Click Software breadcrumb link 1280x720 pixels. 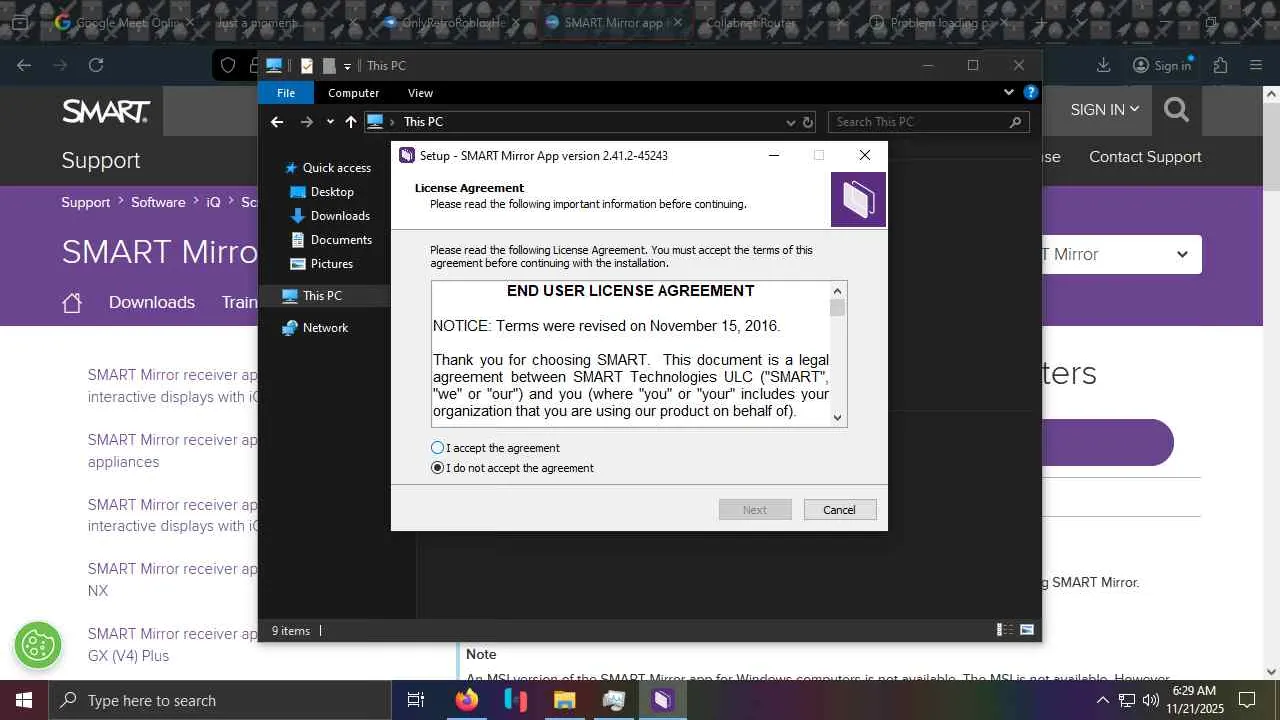tap(158, 202)
